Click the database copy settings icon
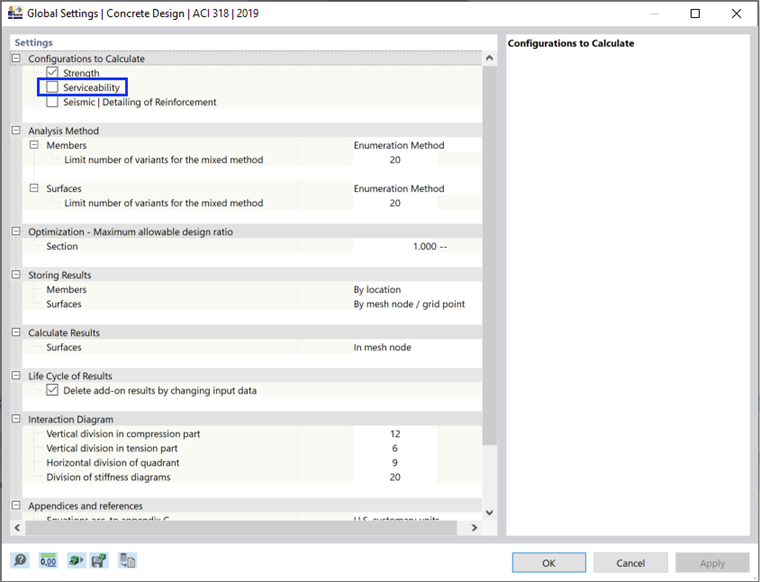 coord(127,561)
